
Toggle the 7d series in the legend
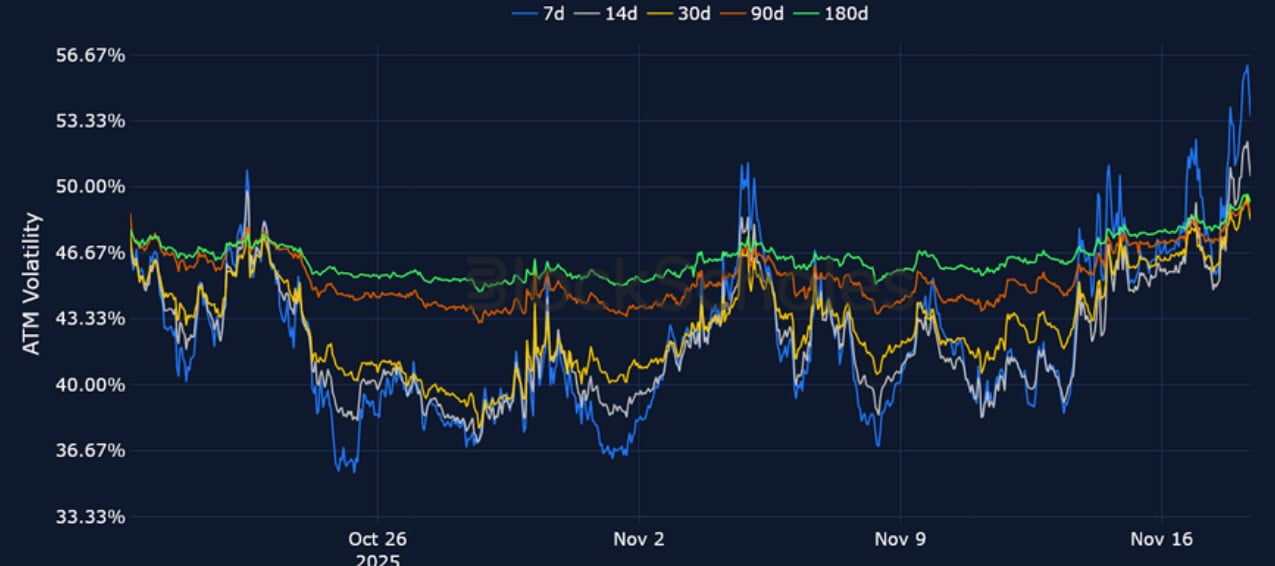[x=553, y=13]
